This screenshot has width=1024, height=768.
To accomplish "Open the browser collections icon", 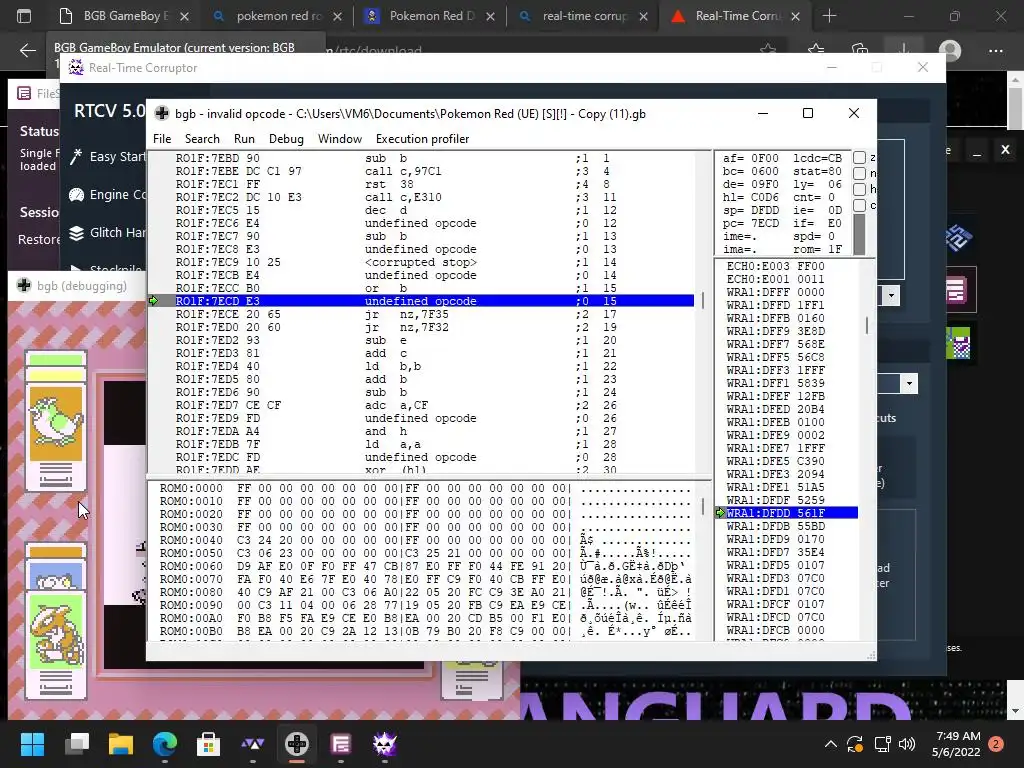I will (860, 50).
